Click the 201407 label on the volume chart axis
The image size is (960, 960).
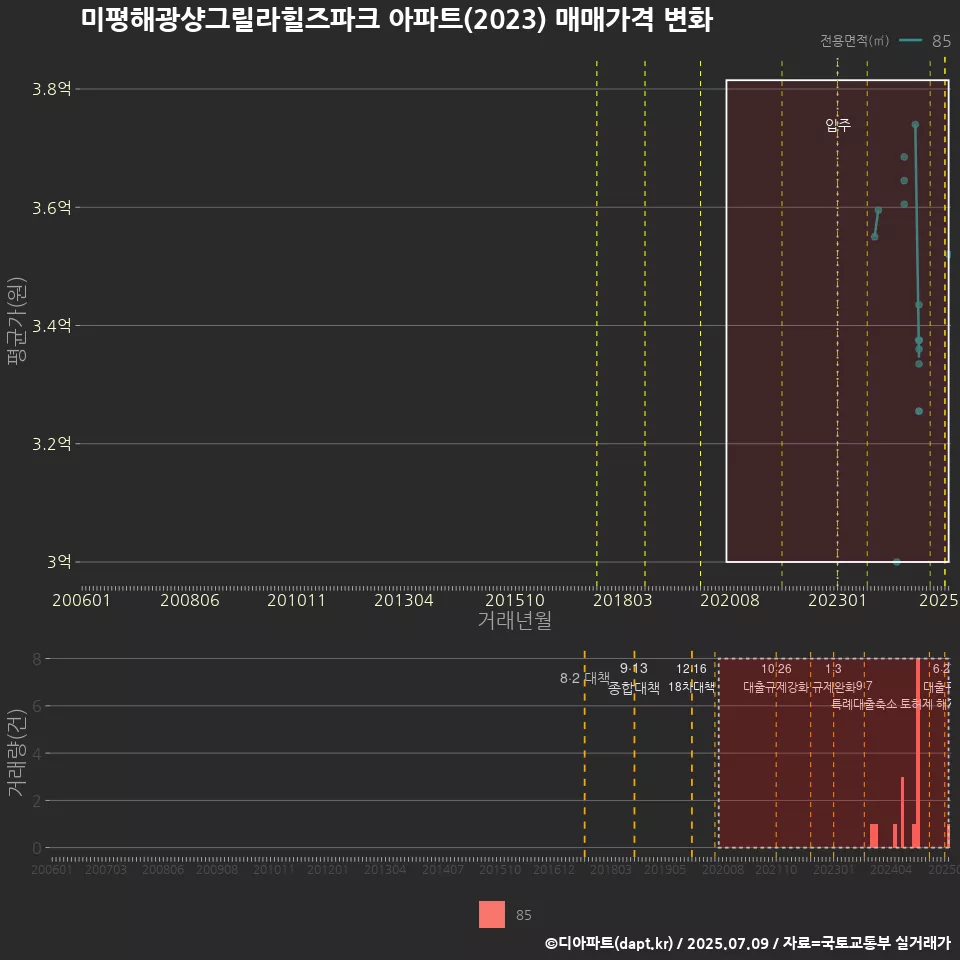[x=443, y=869]
